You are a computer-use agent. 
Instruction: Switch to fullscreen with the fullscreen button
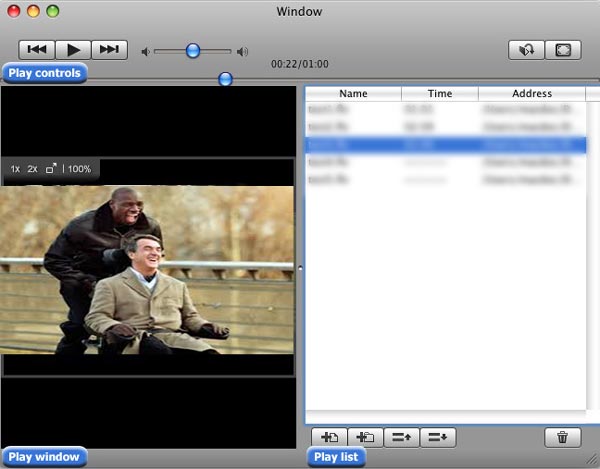563,50
